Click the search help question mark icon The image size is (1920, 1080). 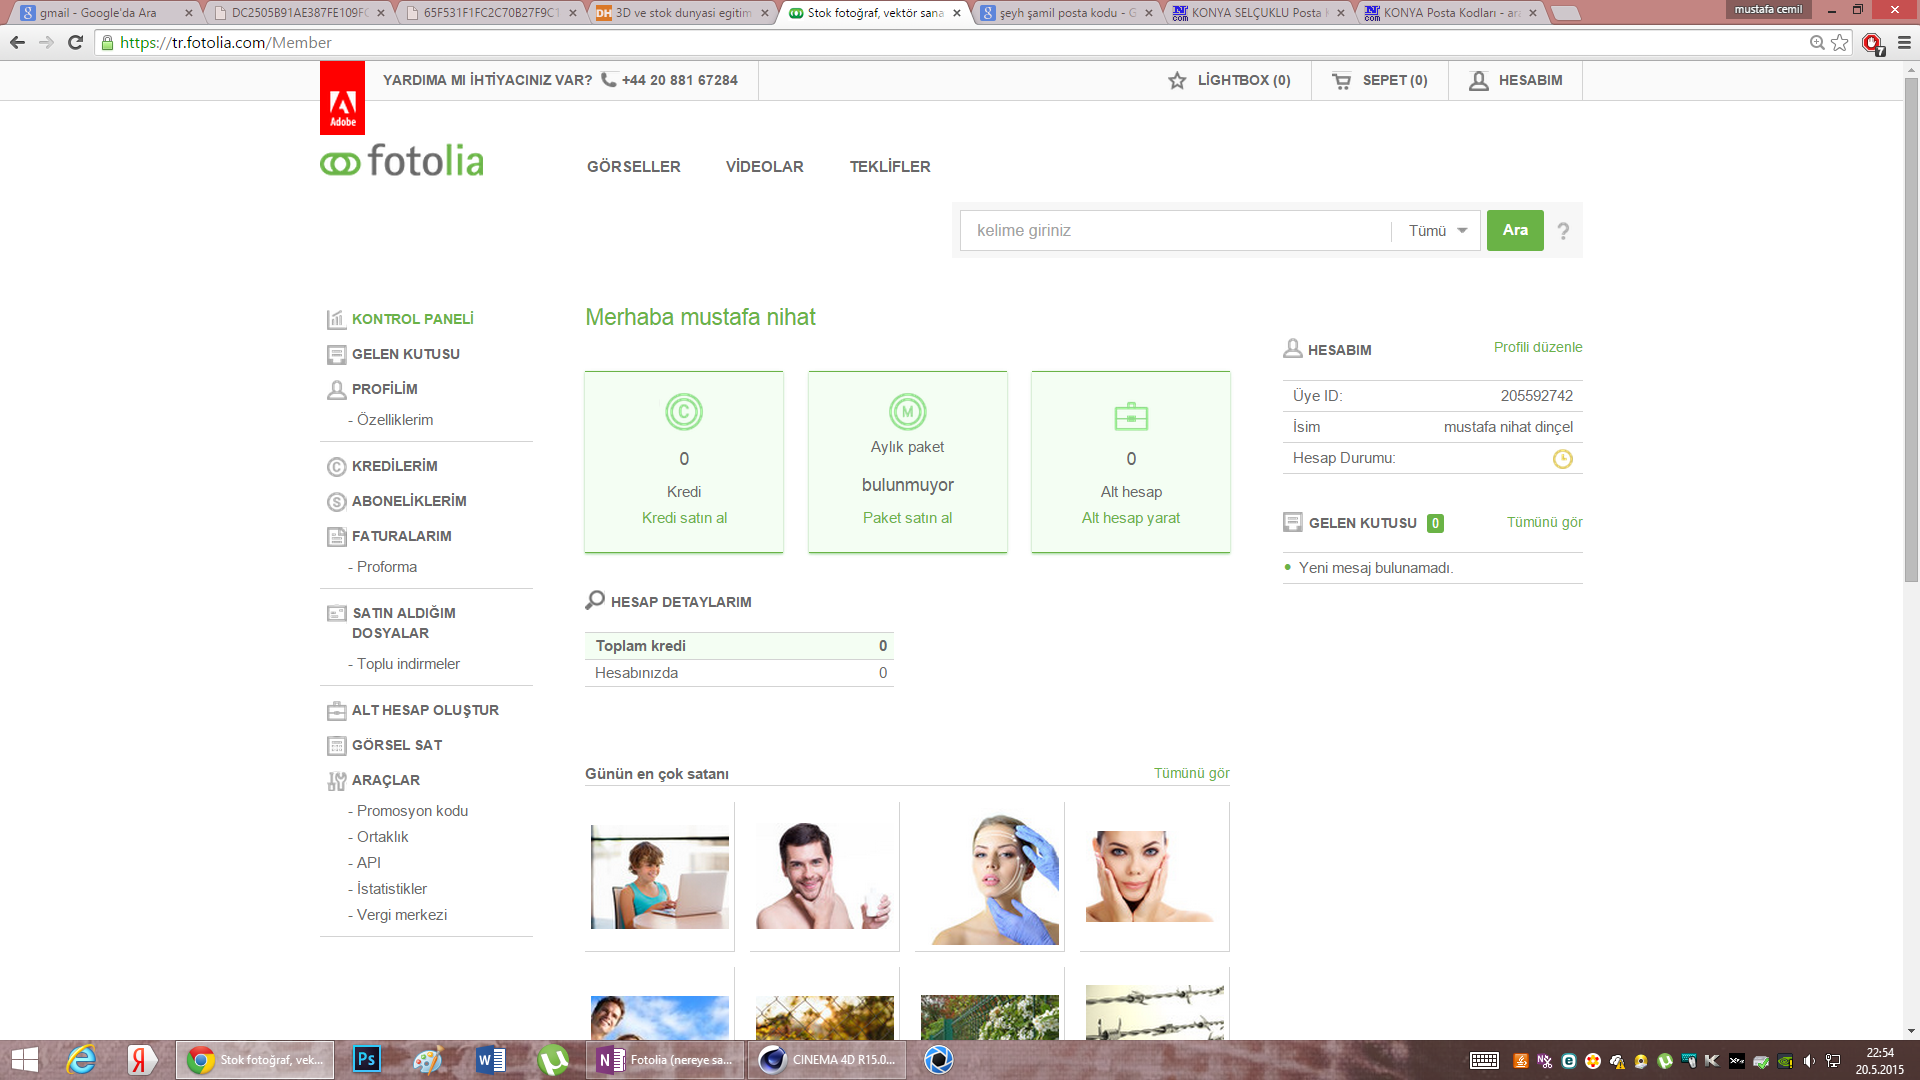click(1563, 231)
